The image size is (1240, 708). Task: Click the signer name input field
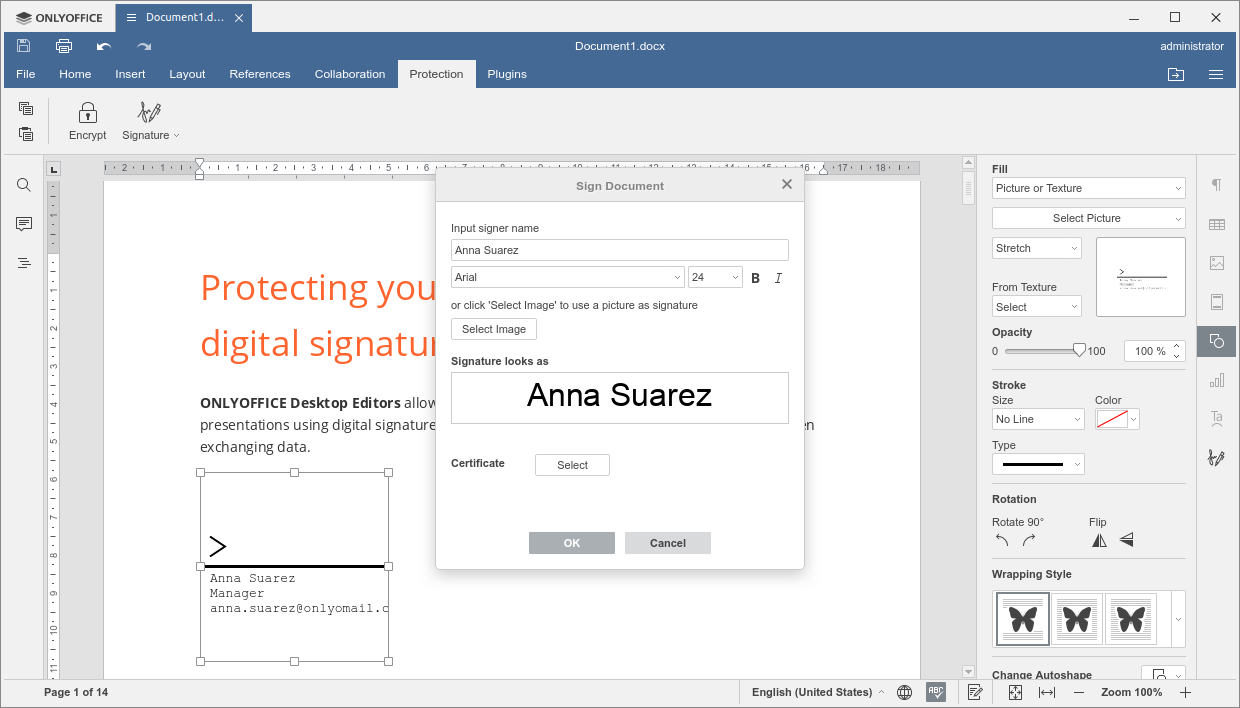[619, 249]
